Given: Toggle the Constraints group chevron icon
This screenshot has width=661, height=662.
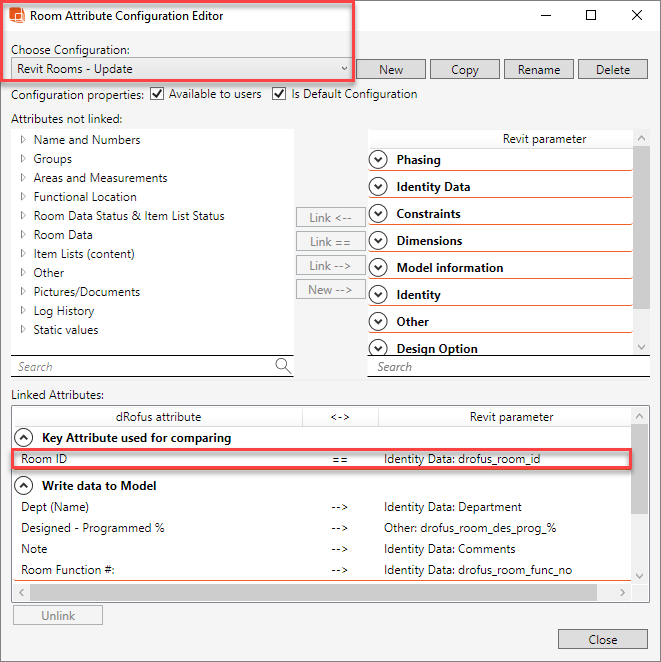Looking at the screenshot, I should coord(378,213).
